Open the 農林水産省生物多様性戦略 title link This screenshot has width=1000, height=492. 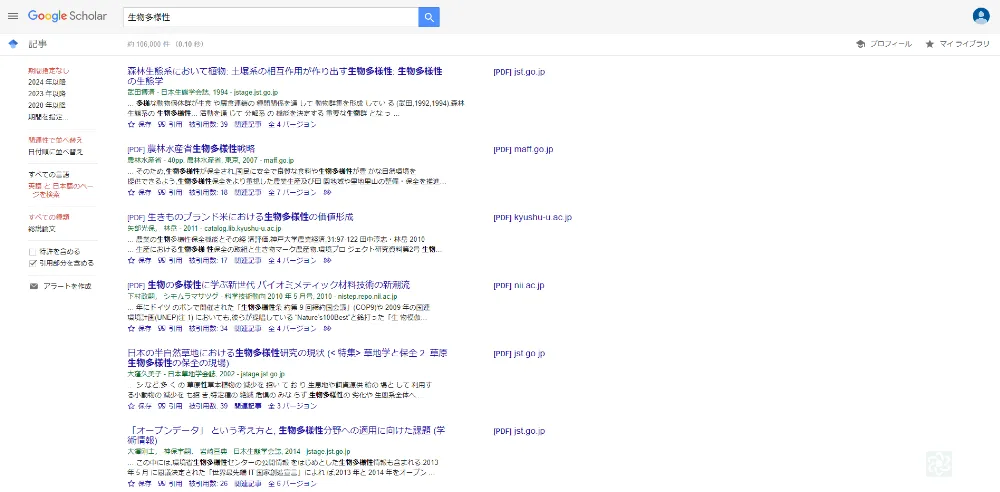202,149
